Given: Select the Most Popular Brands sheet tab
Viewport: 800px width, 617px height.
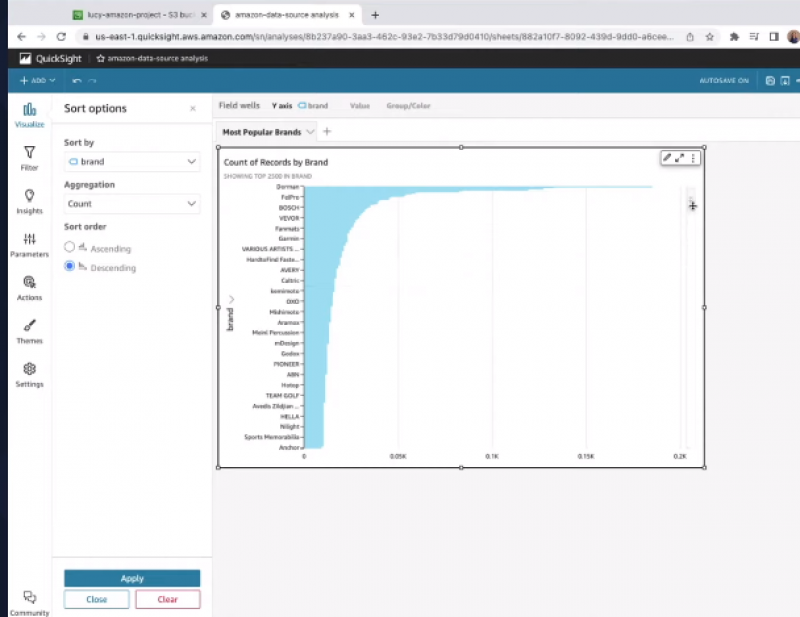Looking at the screenshot, I should coord(261,132).
